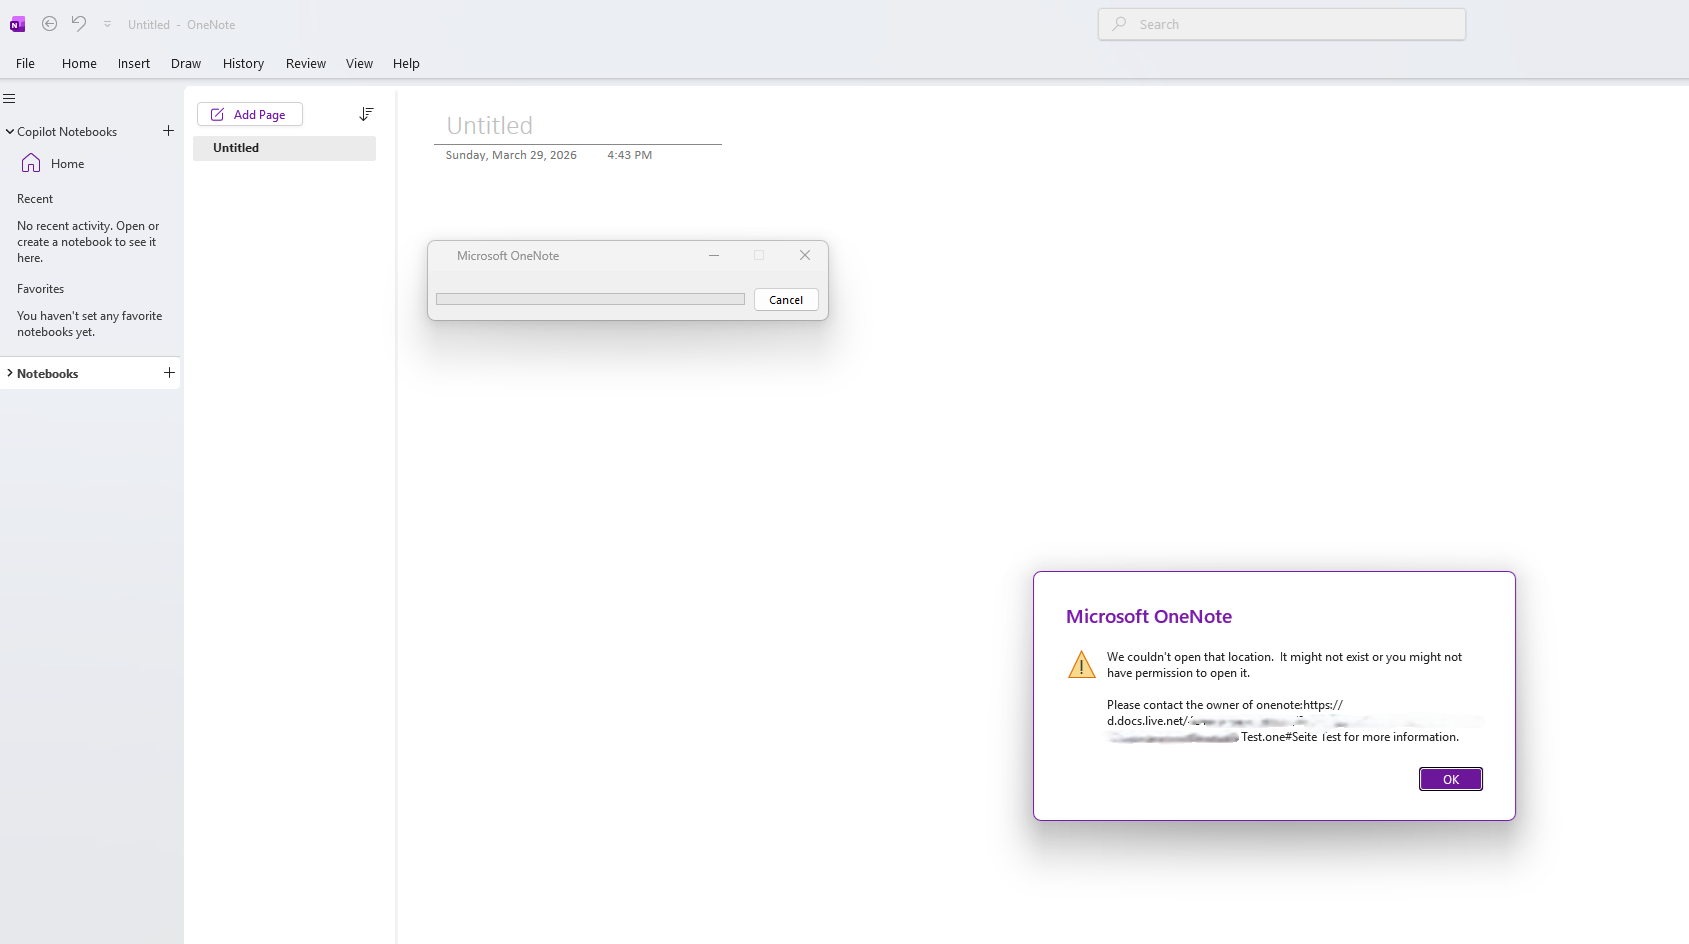Image resolution: width=1689 pixels, height=944 pixels.
Task: Expand the Notebooks section
Action: pos(10,373)
